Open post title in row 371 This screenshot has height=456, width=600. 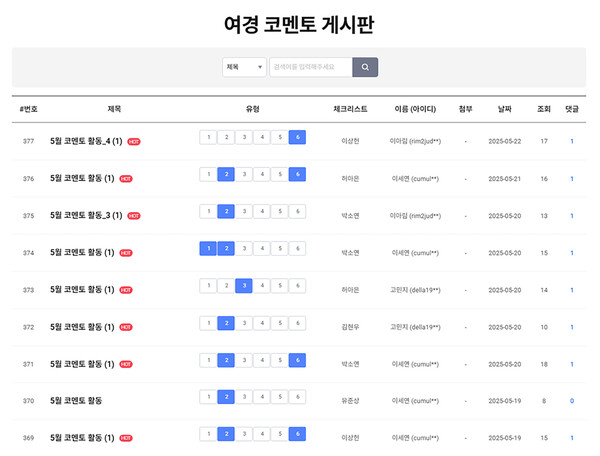(82, 364)
